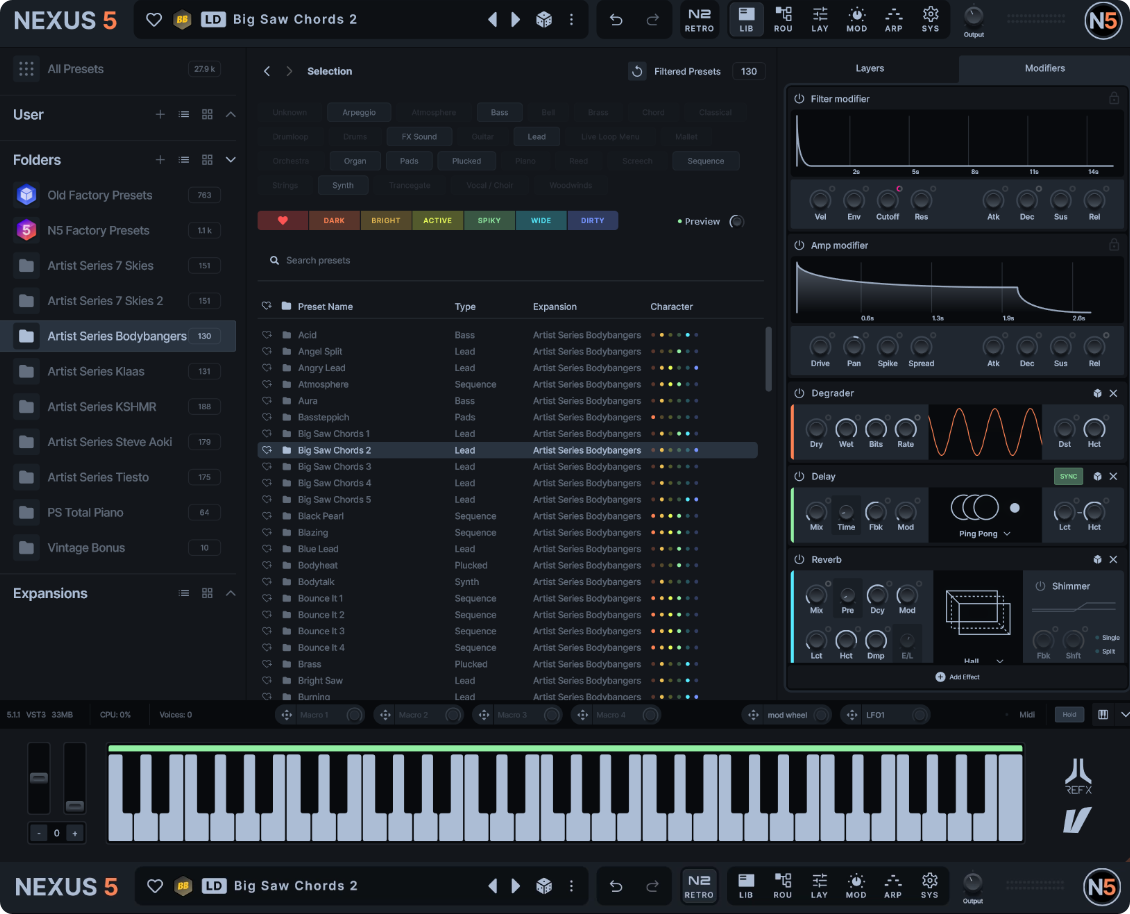The height and width of the screenshot is (914, 1130).
Task: Randomize the Degrader effect with dice icon
Action: point(1097,394)
